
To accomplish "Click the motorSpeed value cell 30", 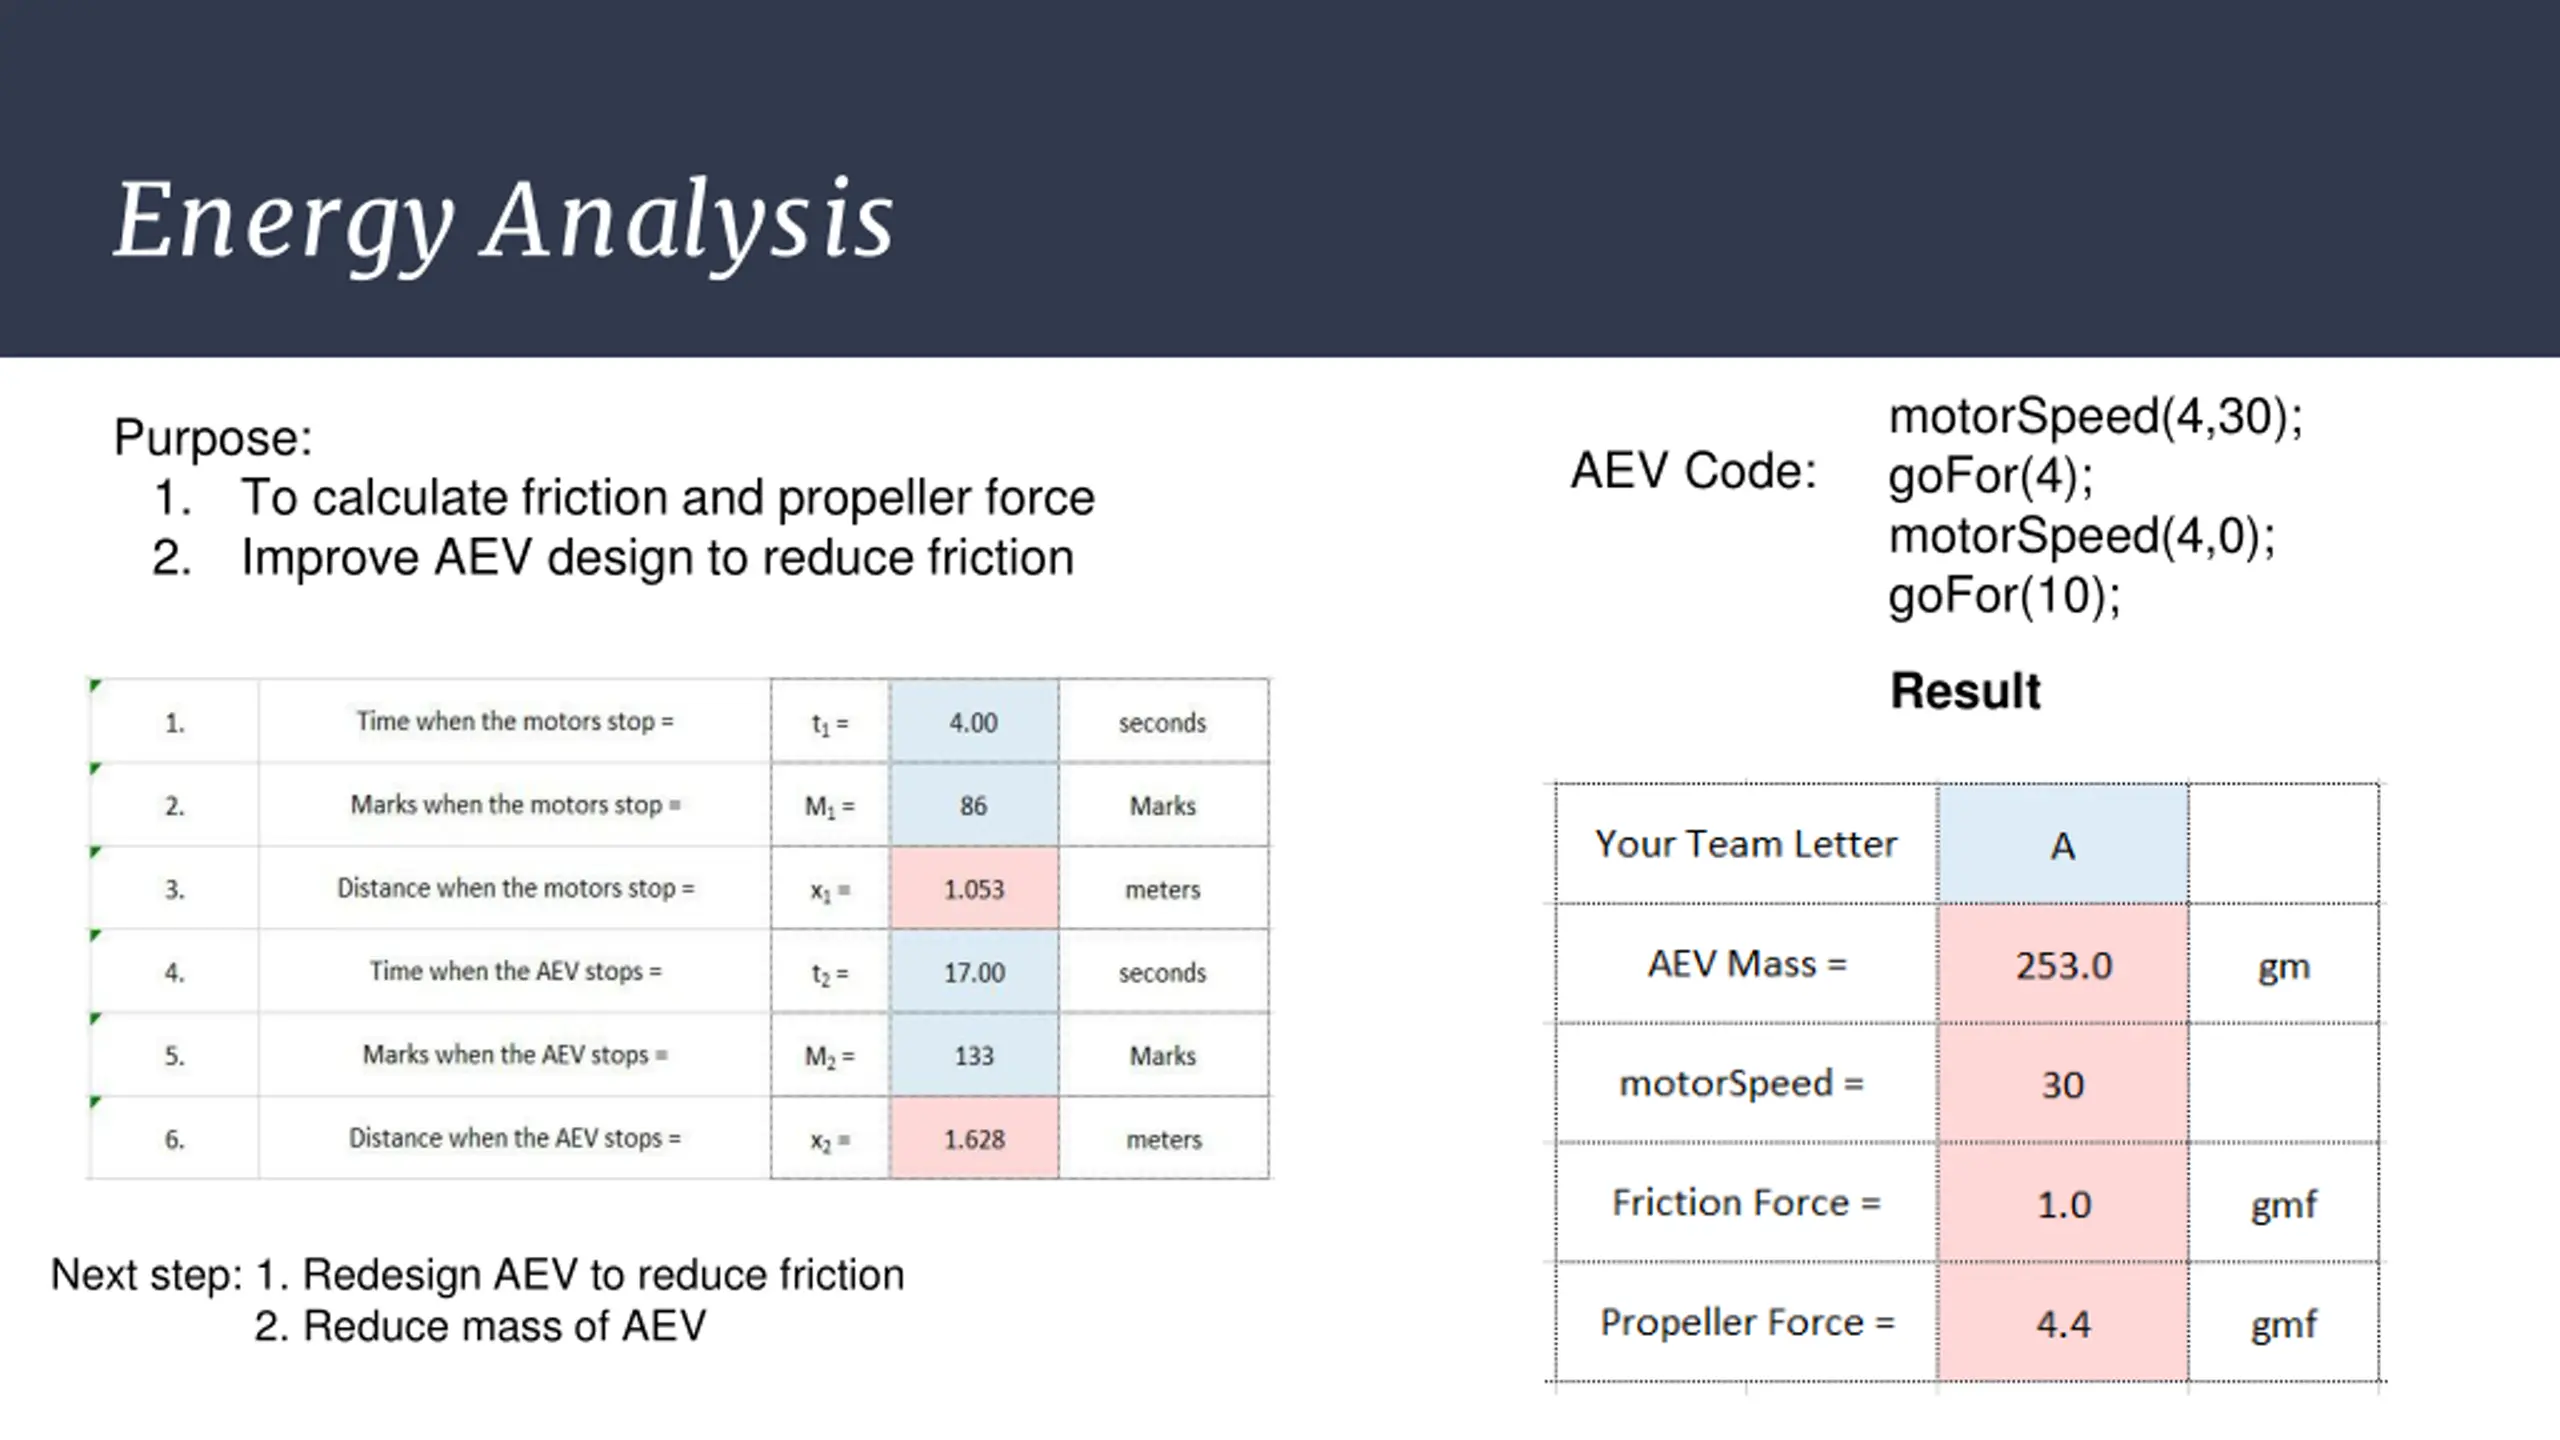I will tap(2062, 1084).
